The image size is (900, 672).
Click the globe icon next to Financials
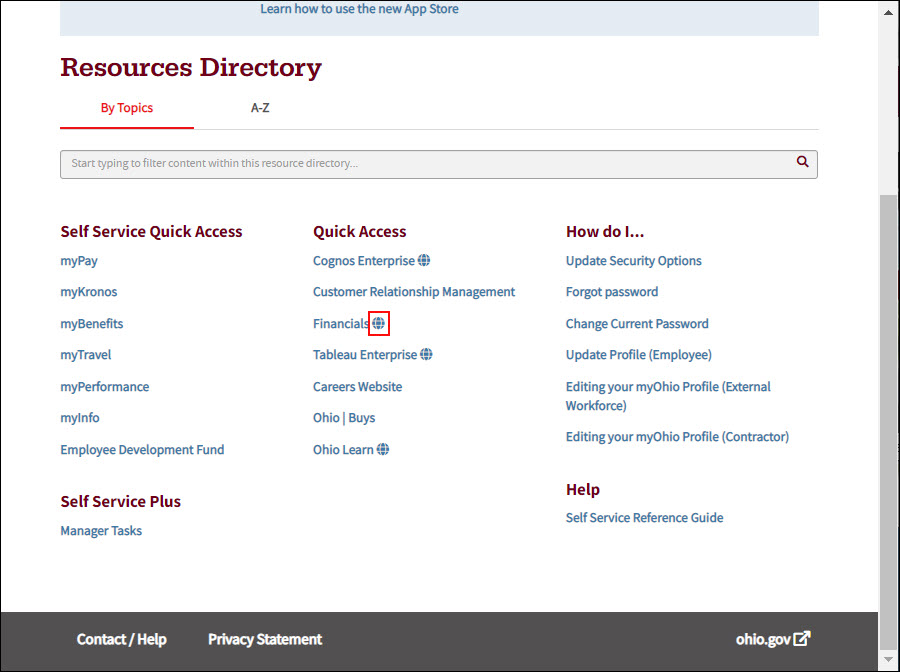[x=378, y=323]
